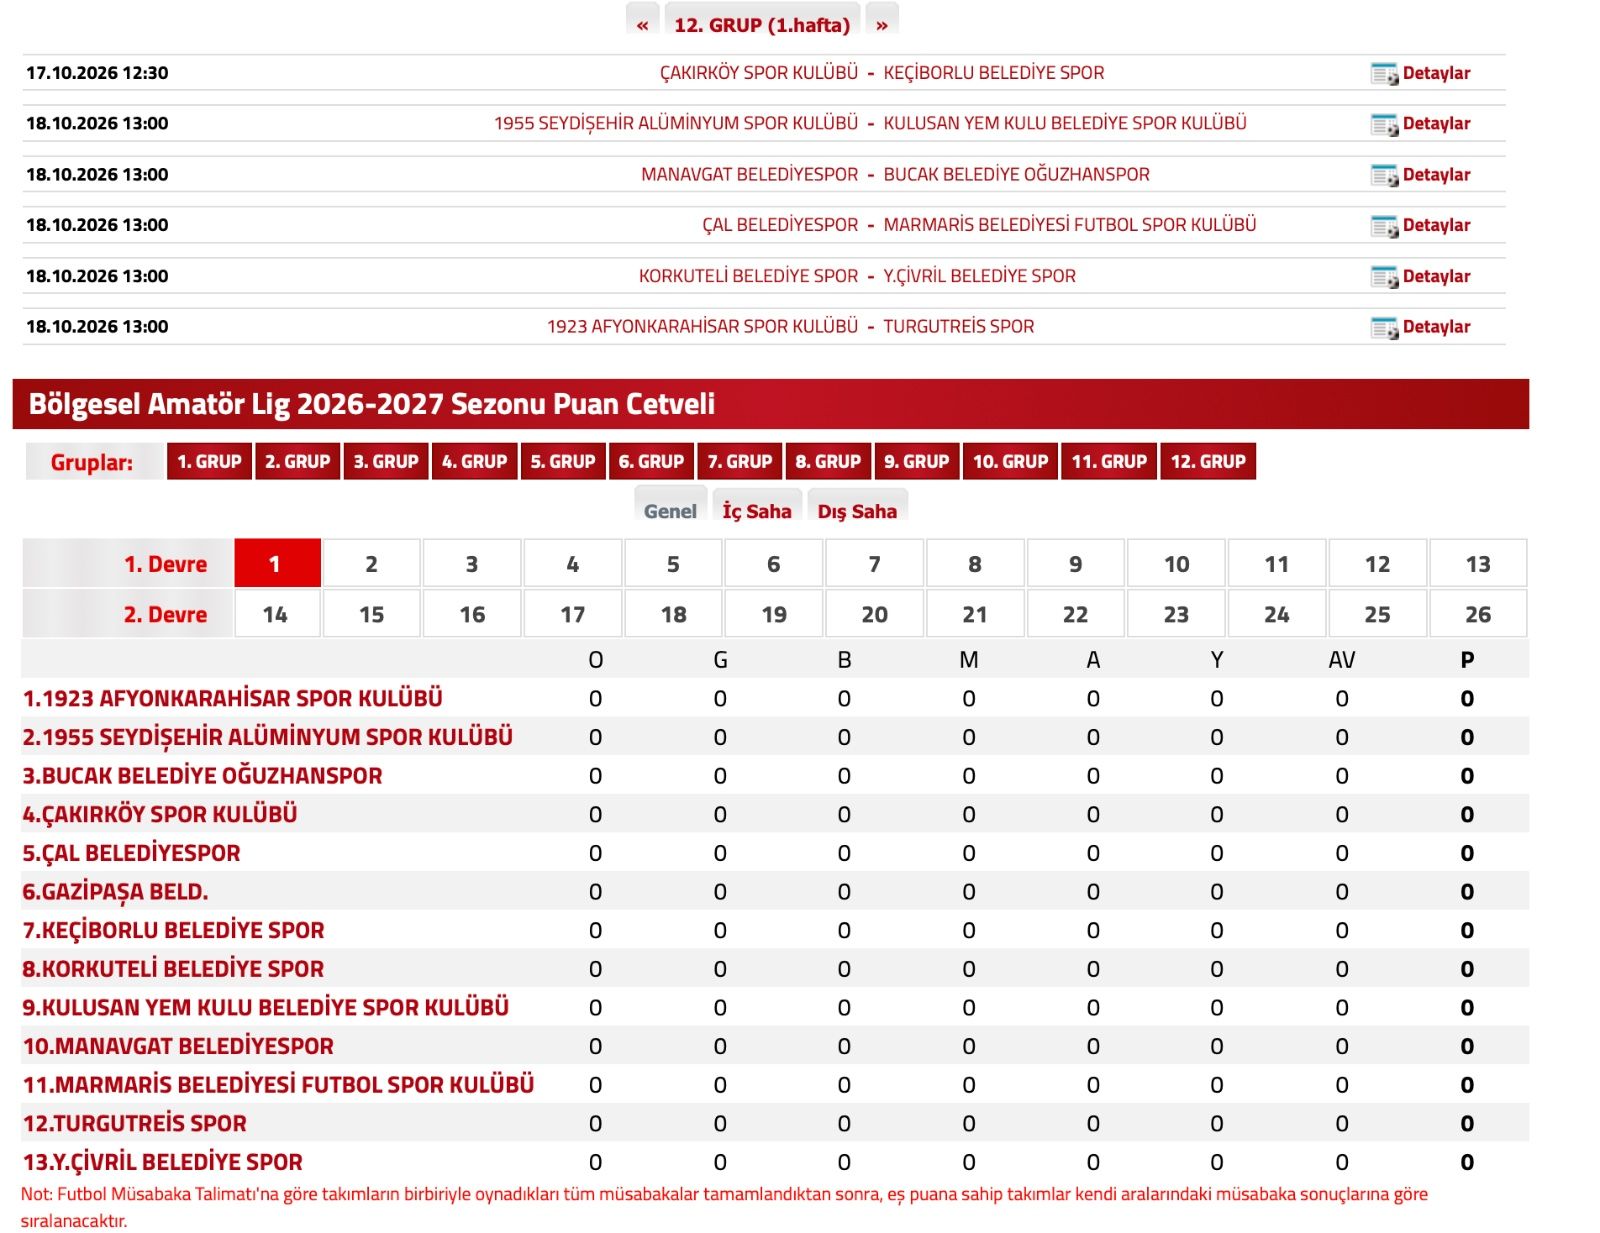Open Keçiborlu Belediye Spor fixture link
The image size is (1600, 1233).
[x=994, y=73]
